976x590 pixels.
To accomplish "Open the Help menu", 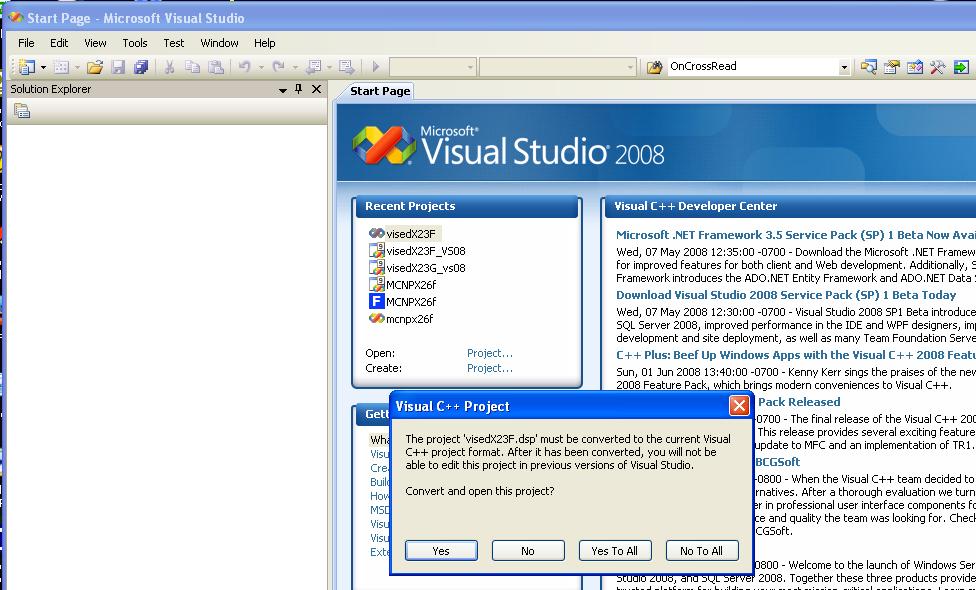I will click(265, 43).
